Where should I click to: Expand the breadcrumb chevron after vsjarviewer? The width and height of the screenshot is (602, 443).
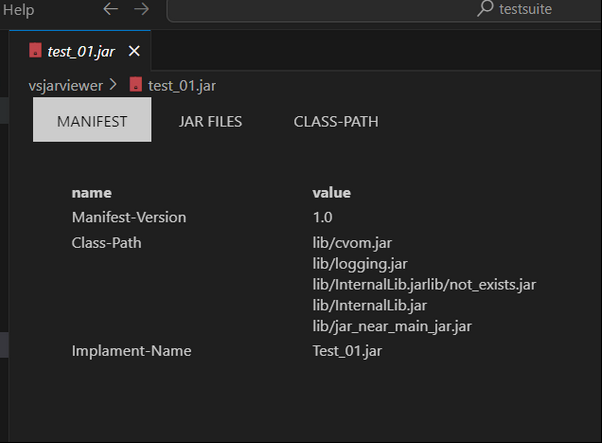pyautogui.click(x=113, y=85)
